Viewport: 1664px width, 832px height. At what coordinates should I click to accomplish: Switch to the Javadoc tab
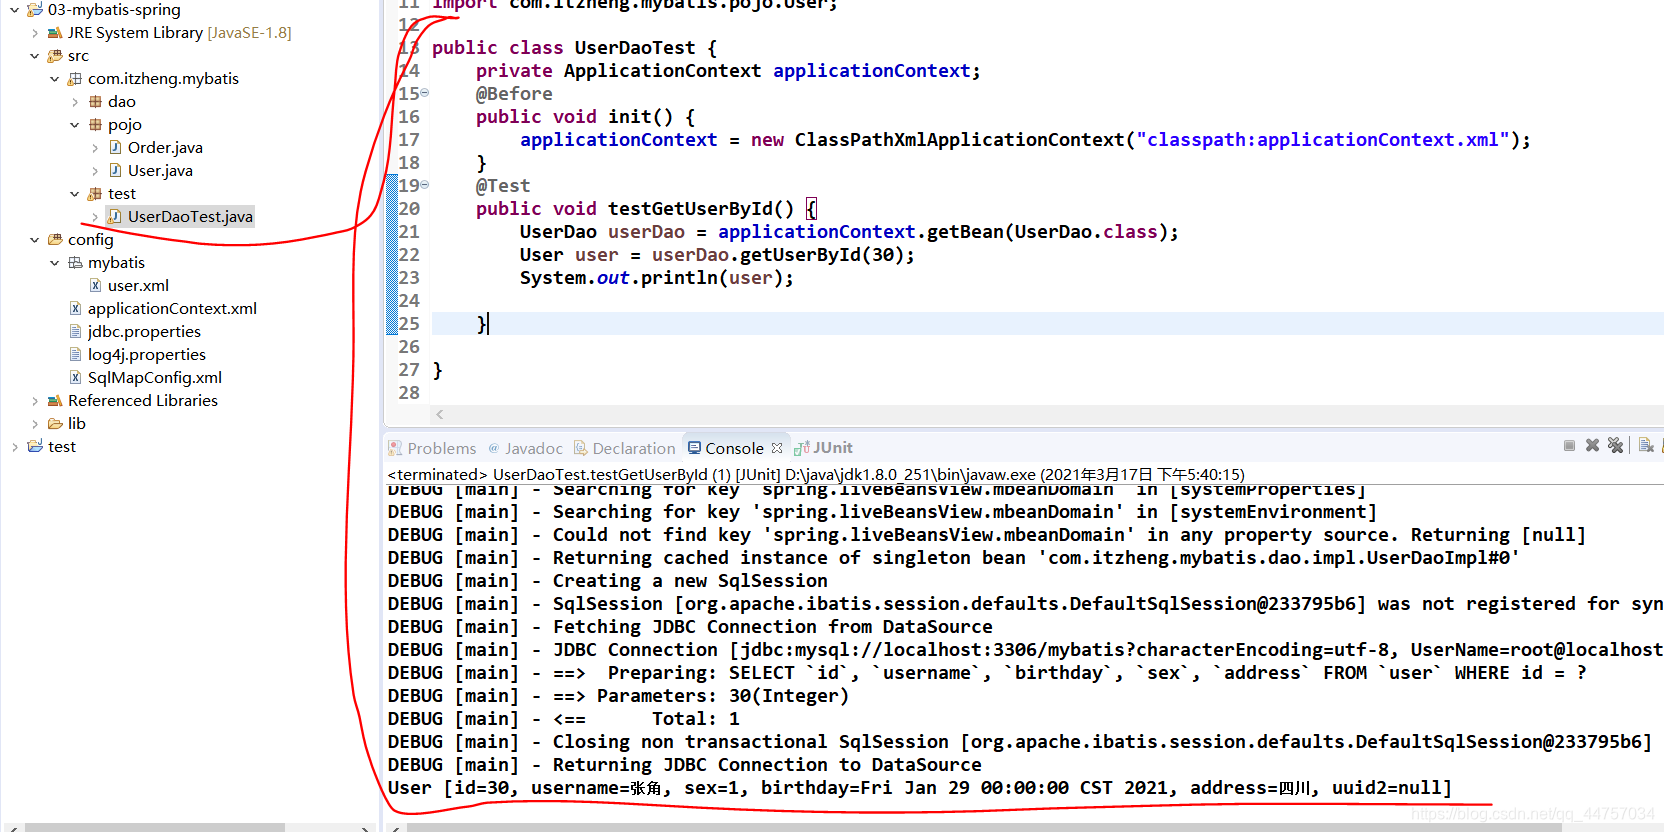pyautogui.click(x=525, y=448)
